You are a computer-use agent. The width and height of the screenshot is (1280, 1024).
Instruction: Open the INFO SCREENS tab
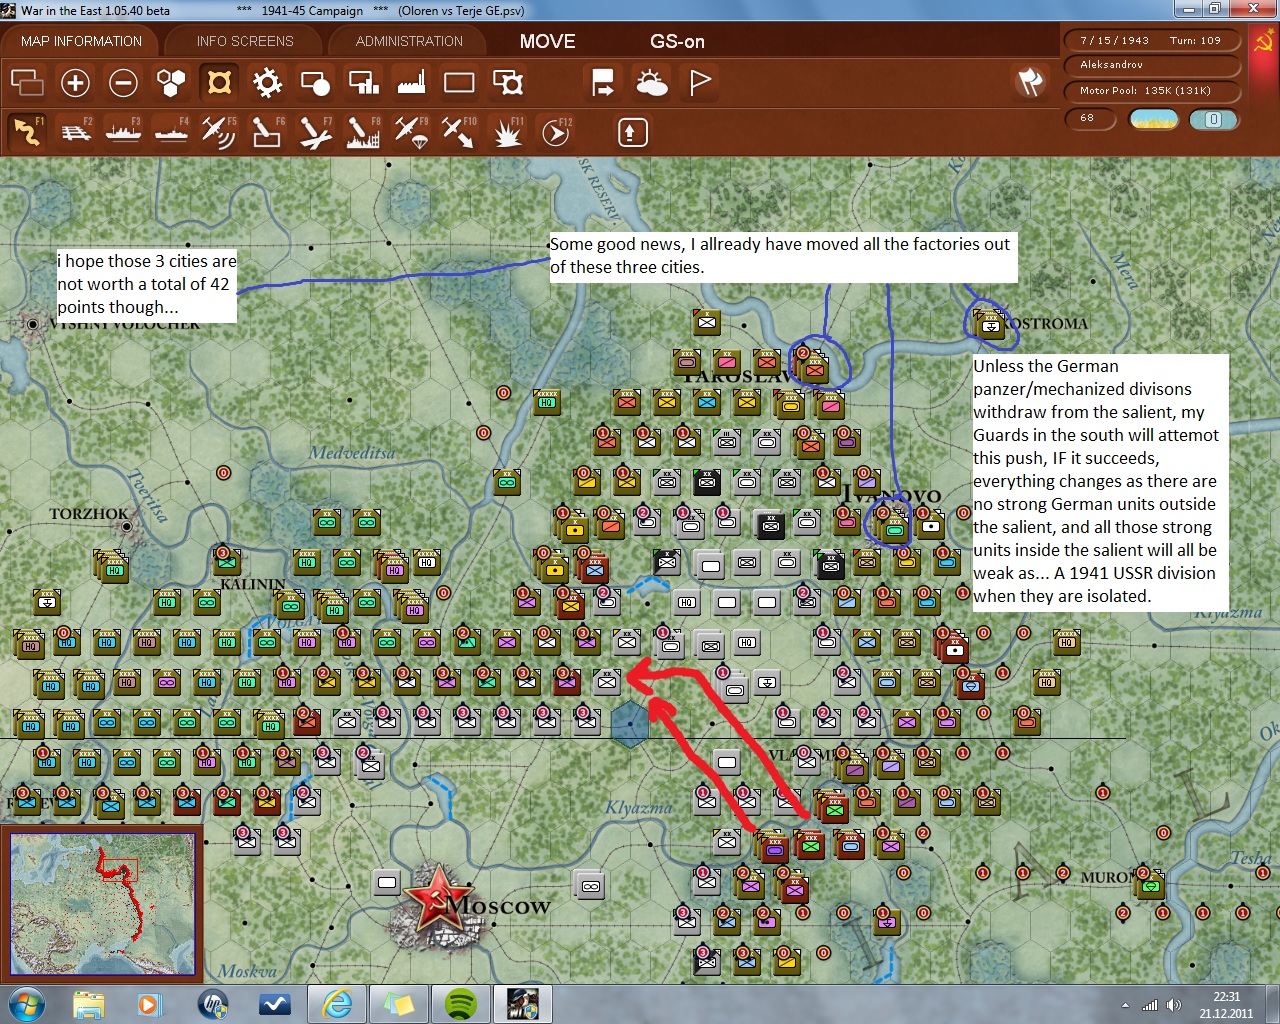tap(245, 41)
